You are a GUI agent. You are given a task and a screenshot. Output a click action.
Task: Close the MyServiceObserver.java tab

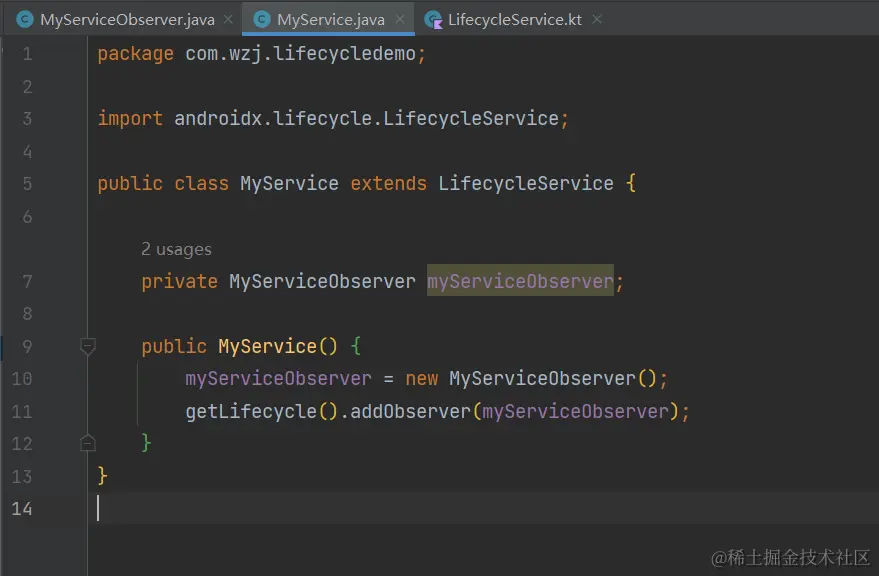click(x=228, y=19)
